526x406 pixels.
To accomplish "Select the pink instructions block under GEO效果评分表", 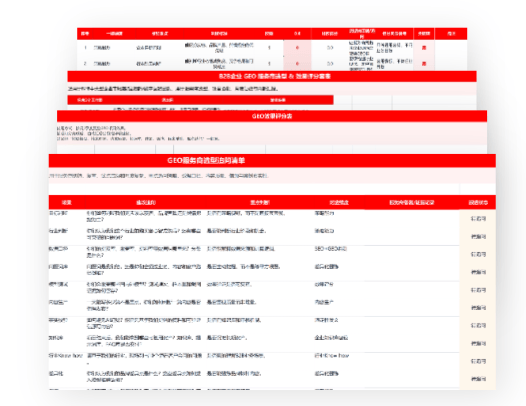I will click(272, 133).
